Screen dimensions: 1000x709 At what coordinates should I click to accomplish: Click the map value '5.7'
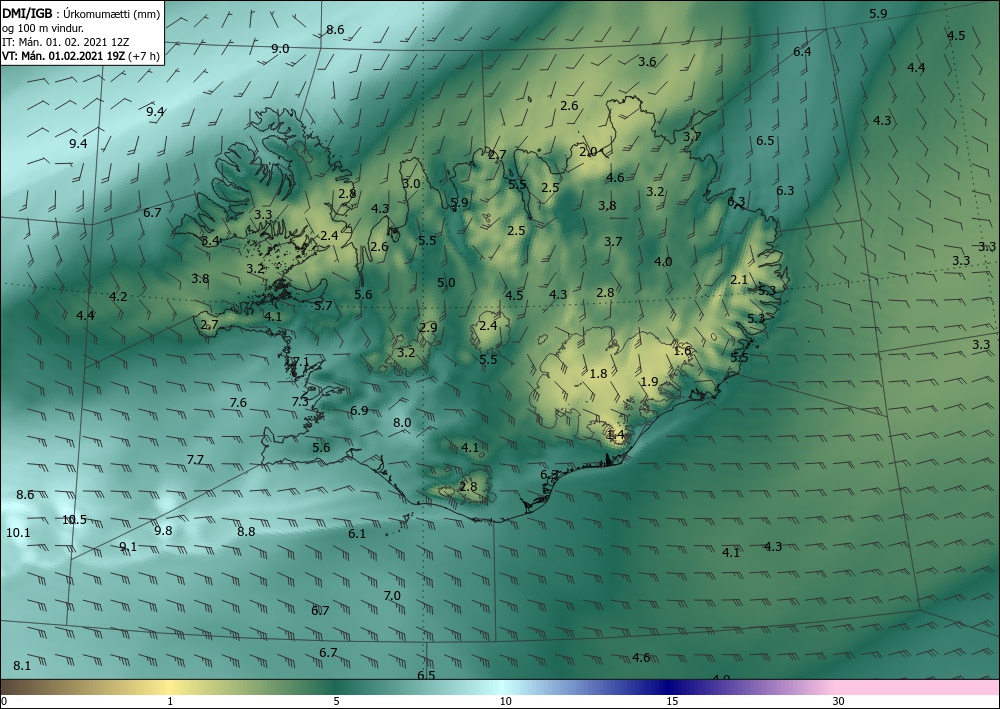click(323, 305)
